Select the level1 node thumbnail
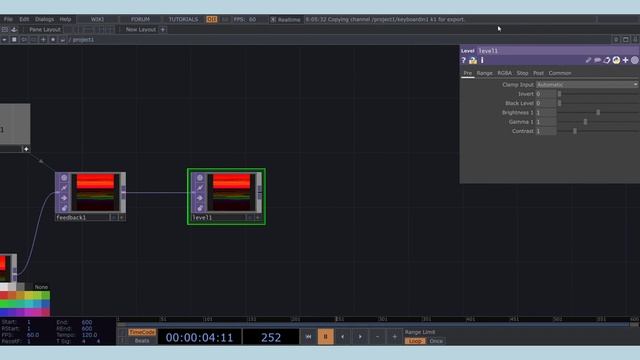 (x=231, y=192)
